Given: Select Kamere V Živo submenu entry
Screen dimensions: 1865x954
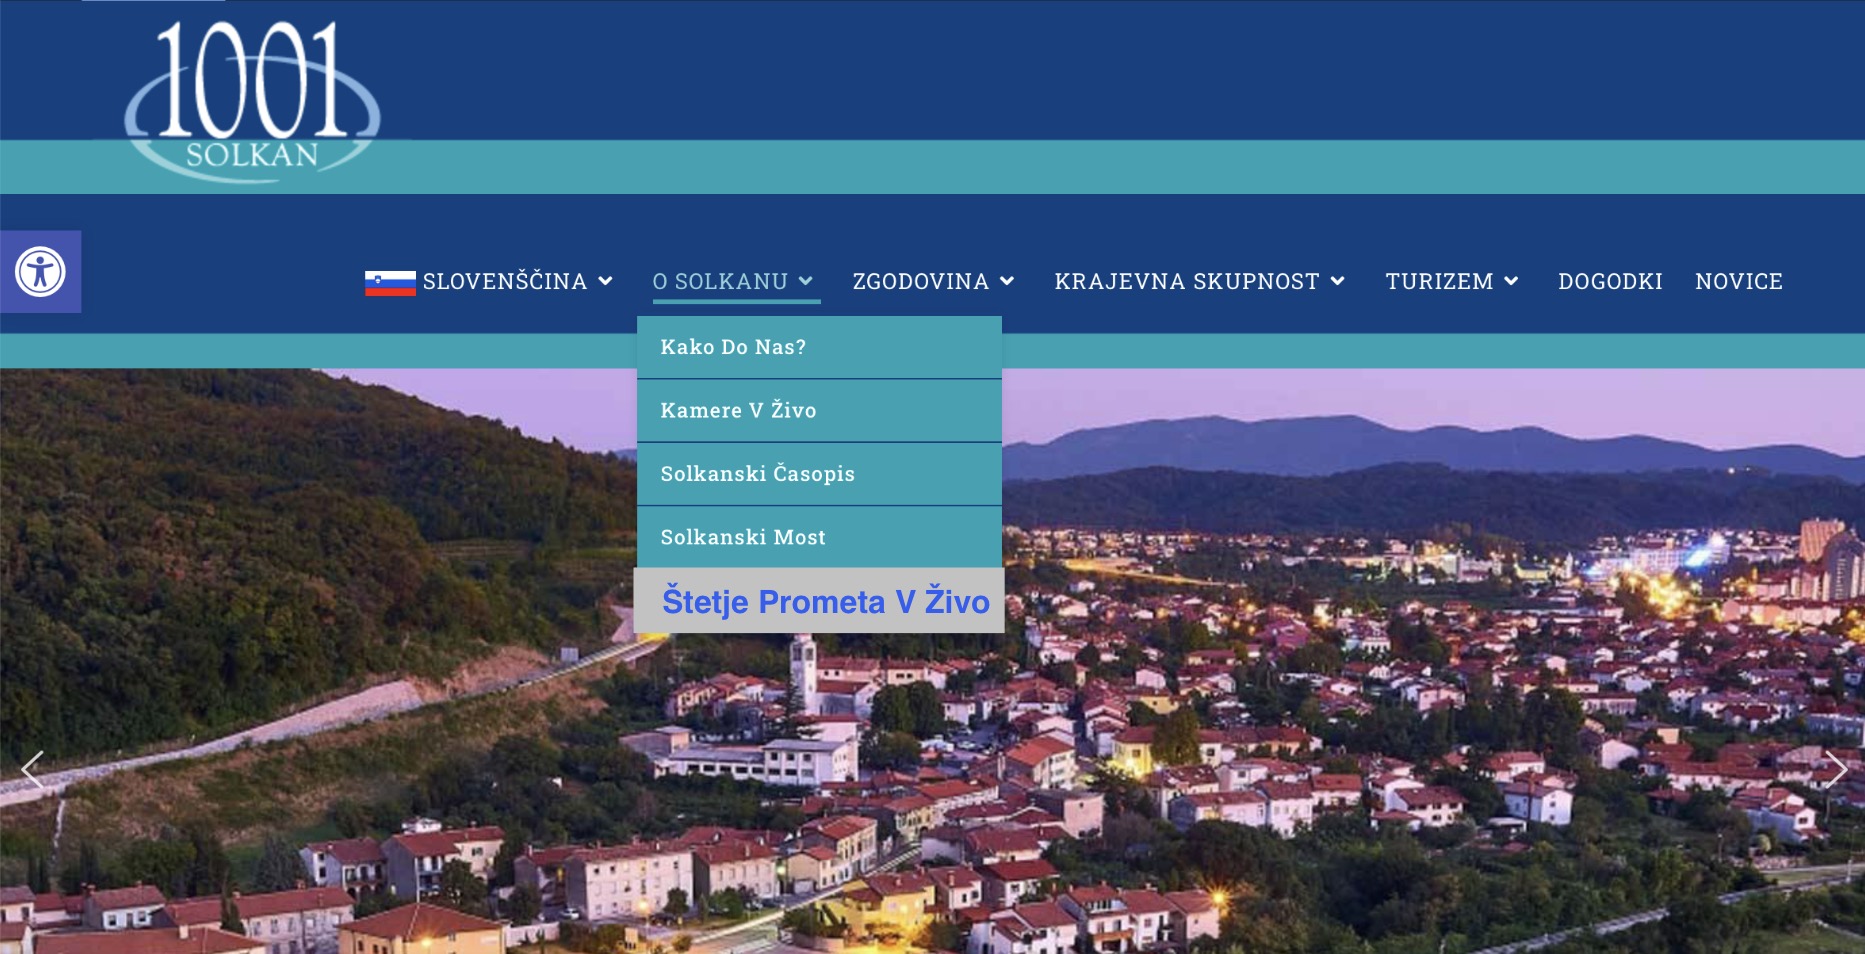Looking at the screenshot, I should point(819,410).
